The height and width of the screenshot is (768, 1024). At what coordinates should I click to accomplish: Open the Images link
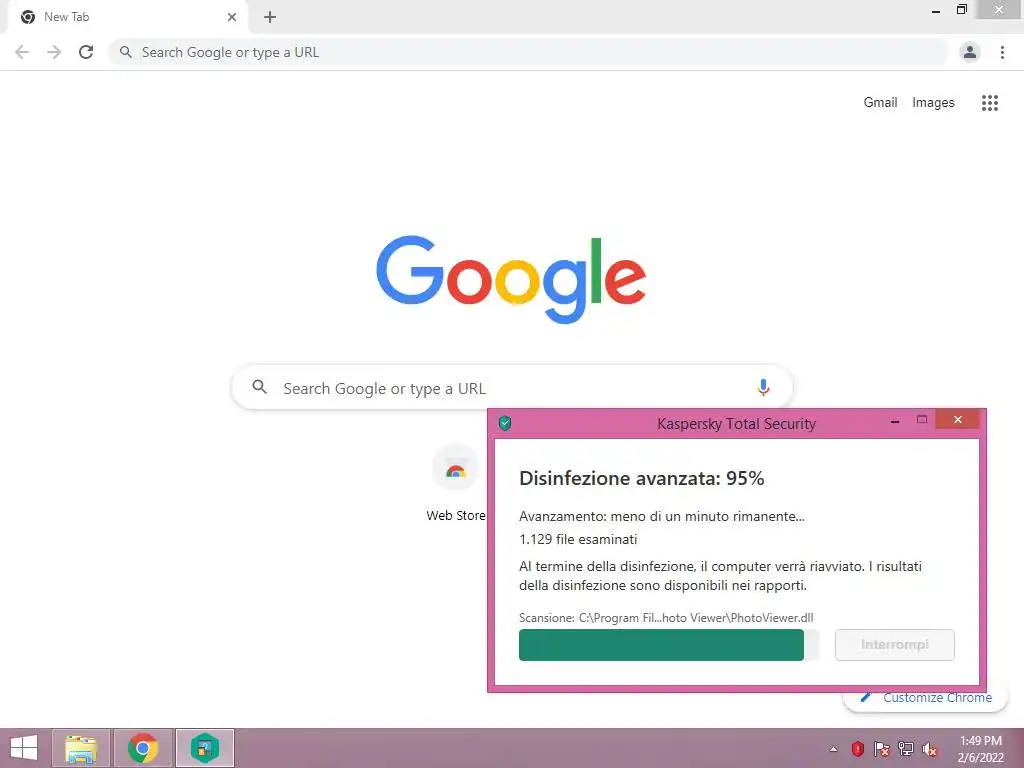click(933, 103)
